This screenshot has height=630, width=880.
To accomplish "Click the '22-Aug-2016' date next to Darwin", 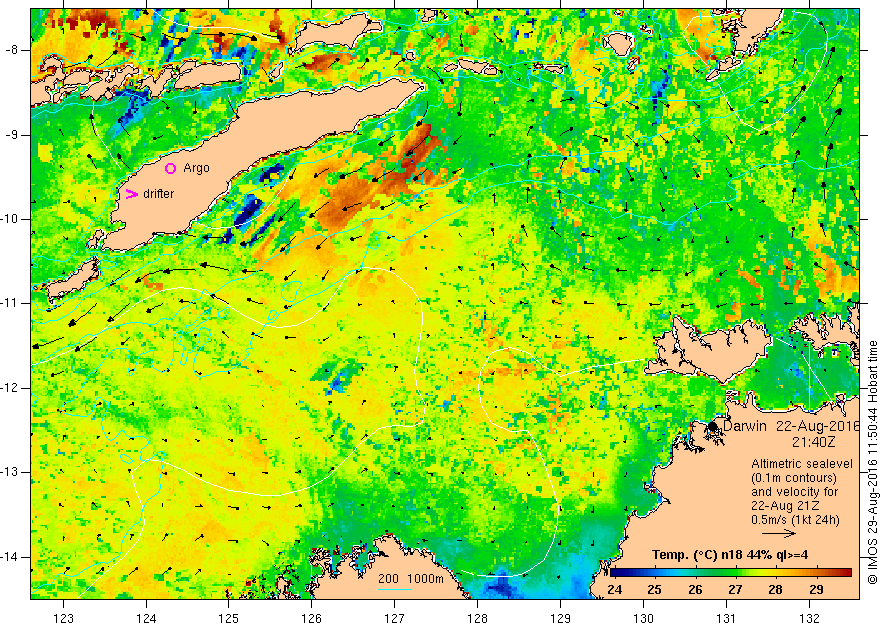I will [x=818, y=426].
